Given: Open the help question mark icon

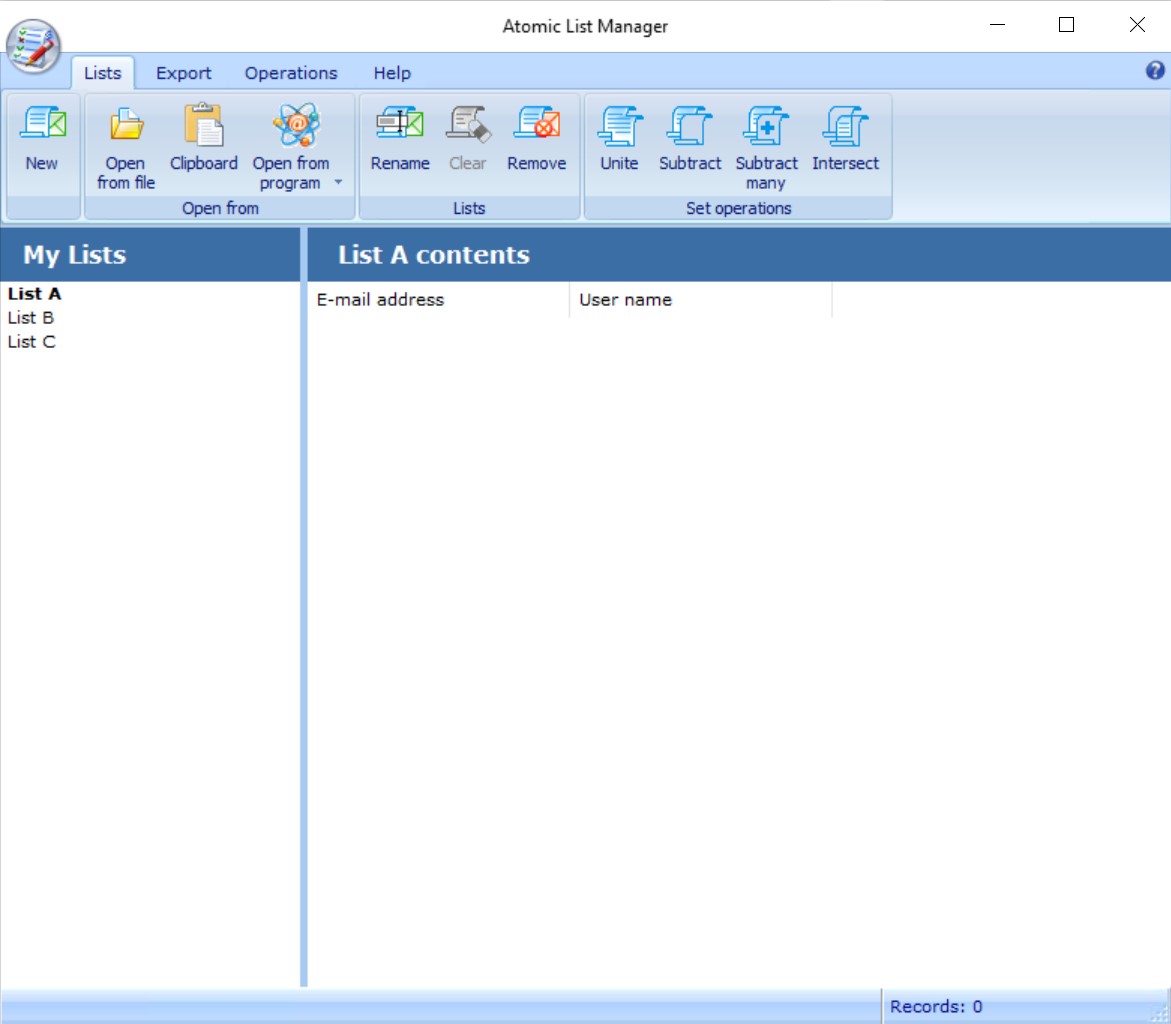Looking at the screenshot, I should click(1155, 70).
